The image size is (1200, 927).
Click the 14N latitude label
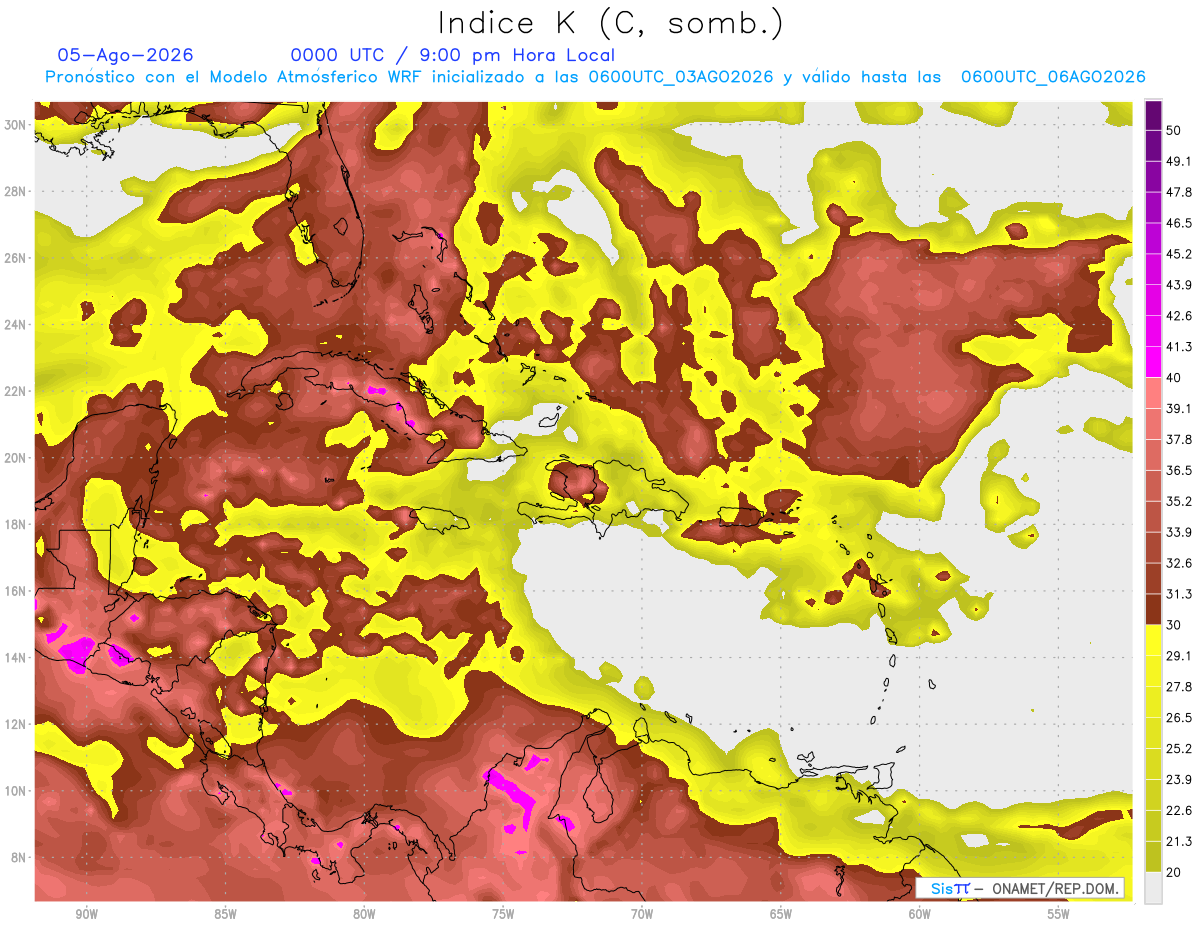coord(16,657)
